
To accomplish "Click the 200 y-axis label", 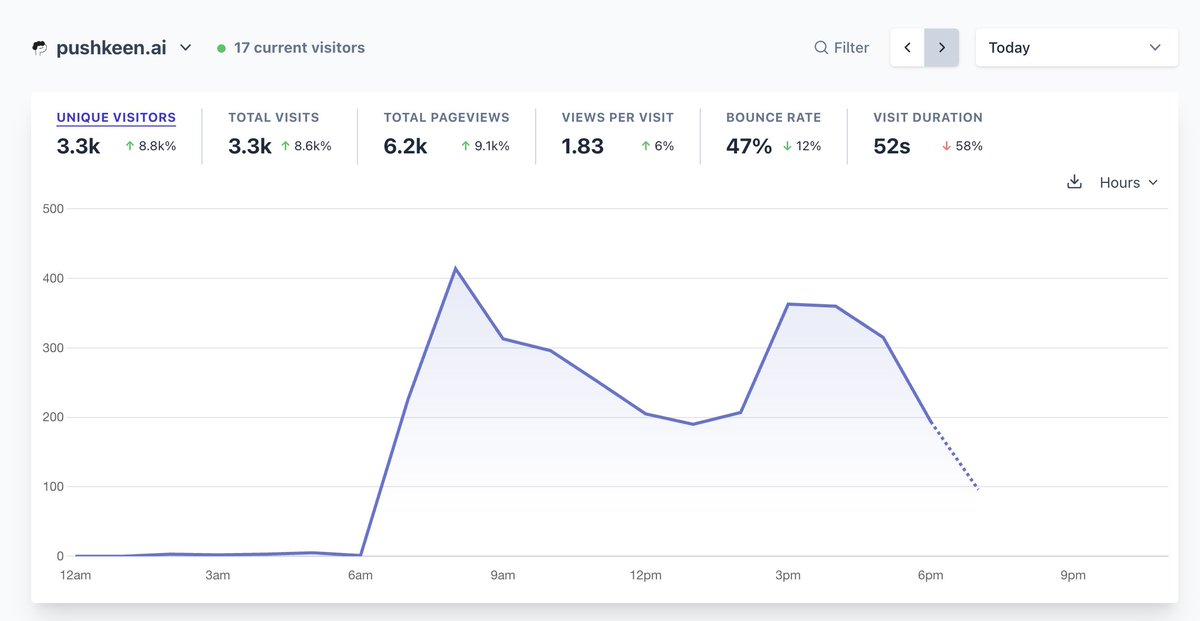I will [53, 417].
